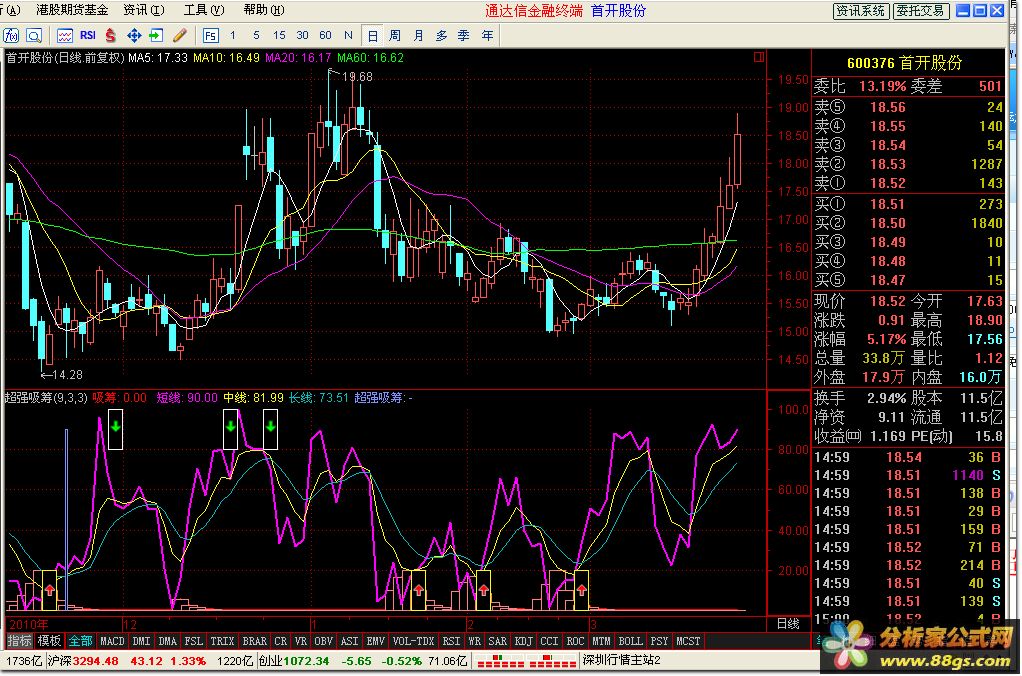1022x676 pixels.
Task: Select the blue four-arrow move icon
Action: coord(134,35)
